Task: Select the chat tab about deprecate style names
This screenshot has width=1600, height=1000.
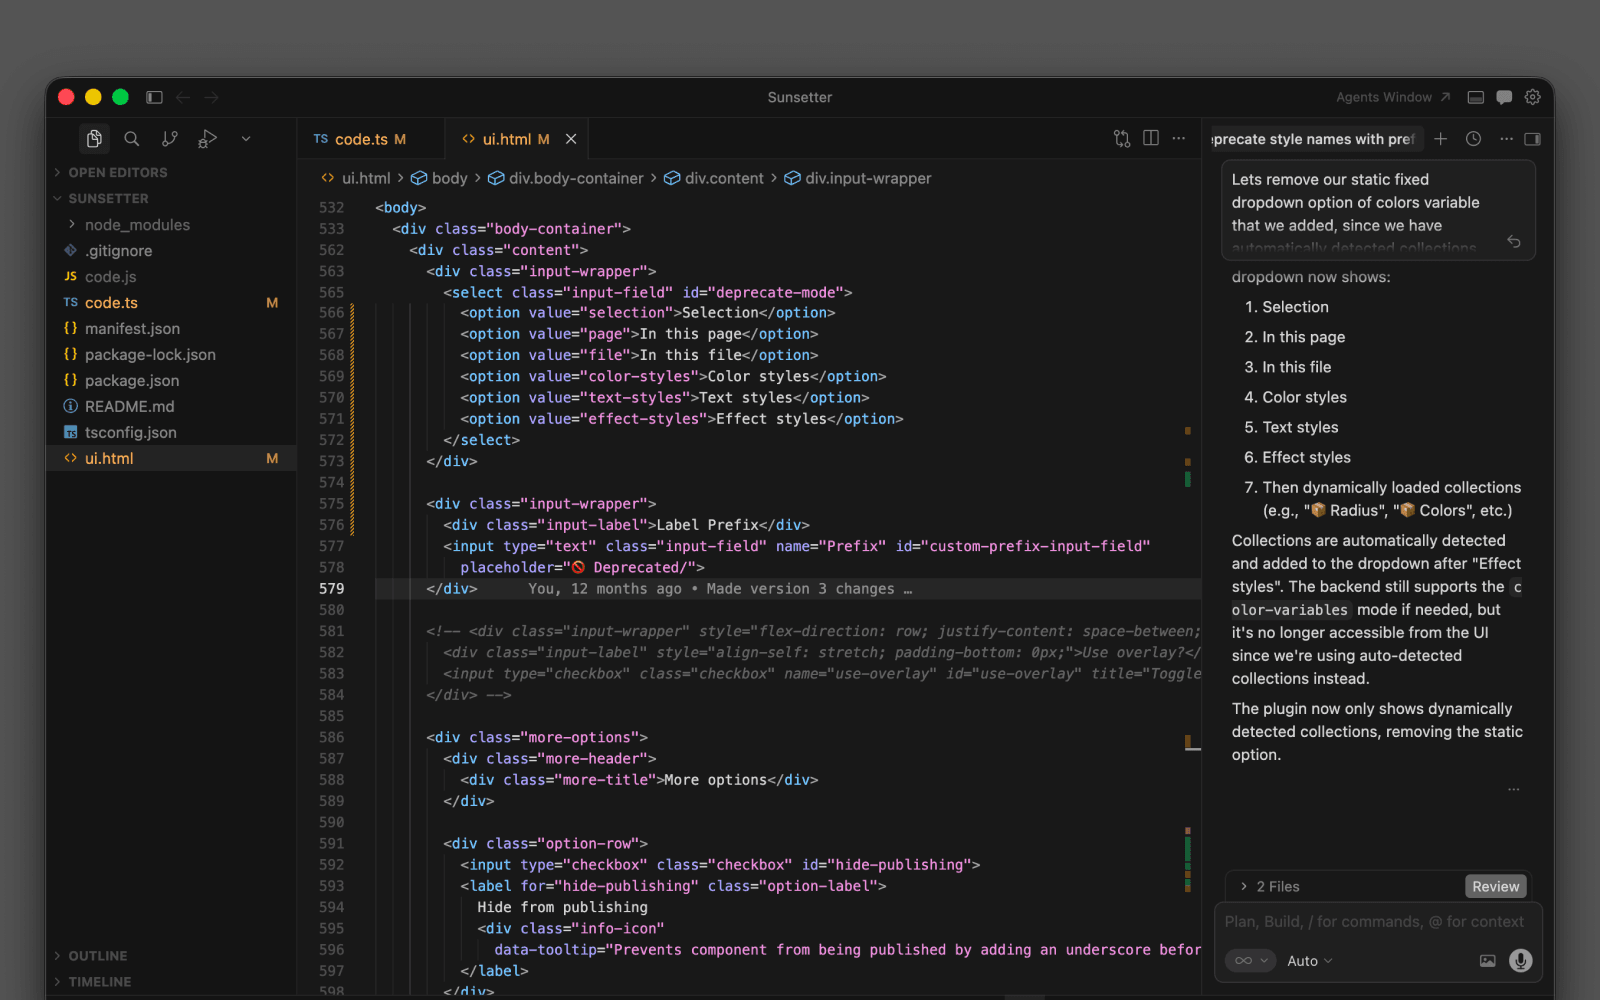Action: 1314,139
